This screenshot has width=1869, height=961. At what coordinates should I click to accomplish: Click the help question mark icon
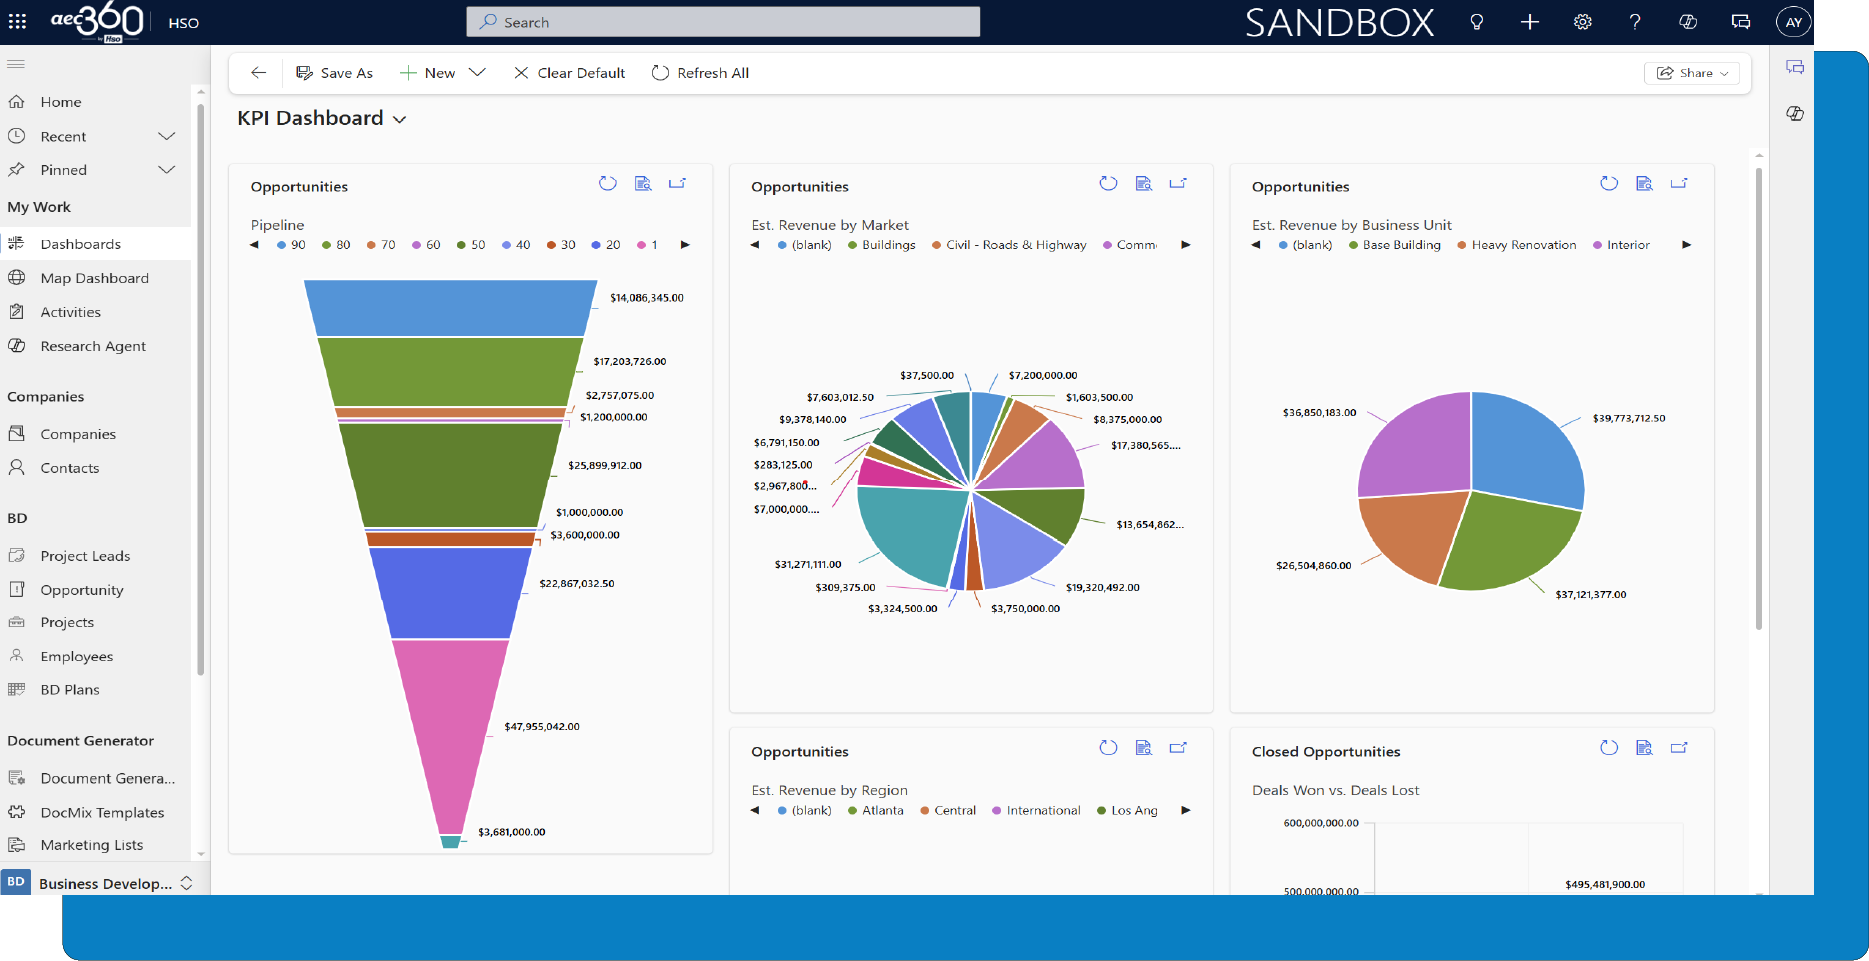point(1635,22)
